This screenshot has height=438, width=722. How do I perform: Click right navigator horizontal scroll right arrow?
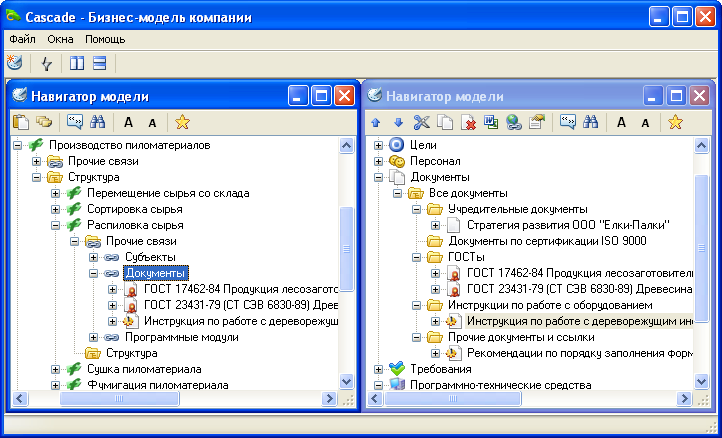(x=684, y=398)
